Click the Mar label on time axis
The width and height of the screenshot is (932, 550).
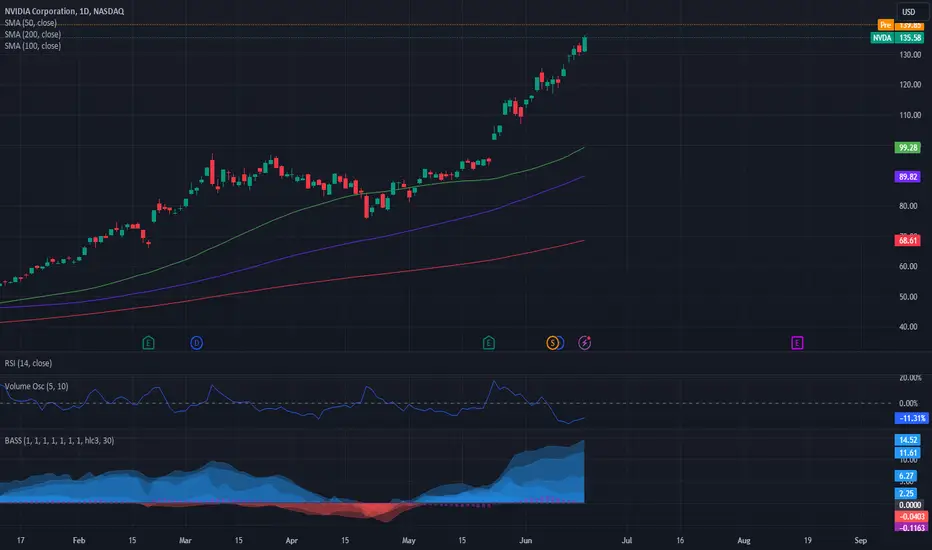click(x=185, y=541)
